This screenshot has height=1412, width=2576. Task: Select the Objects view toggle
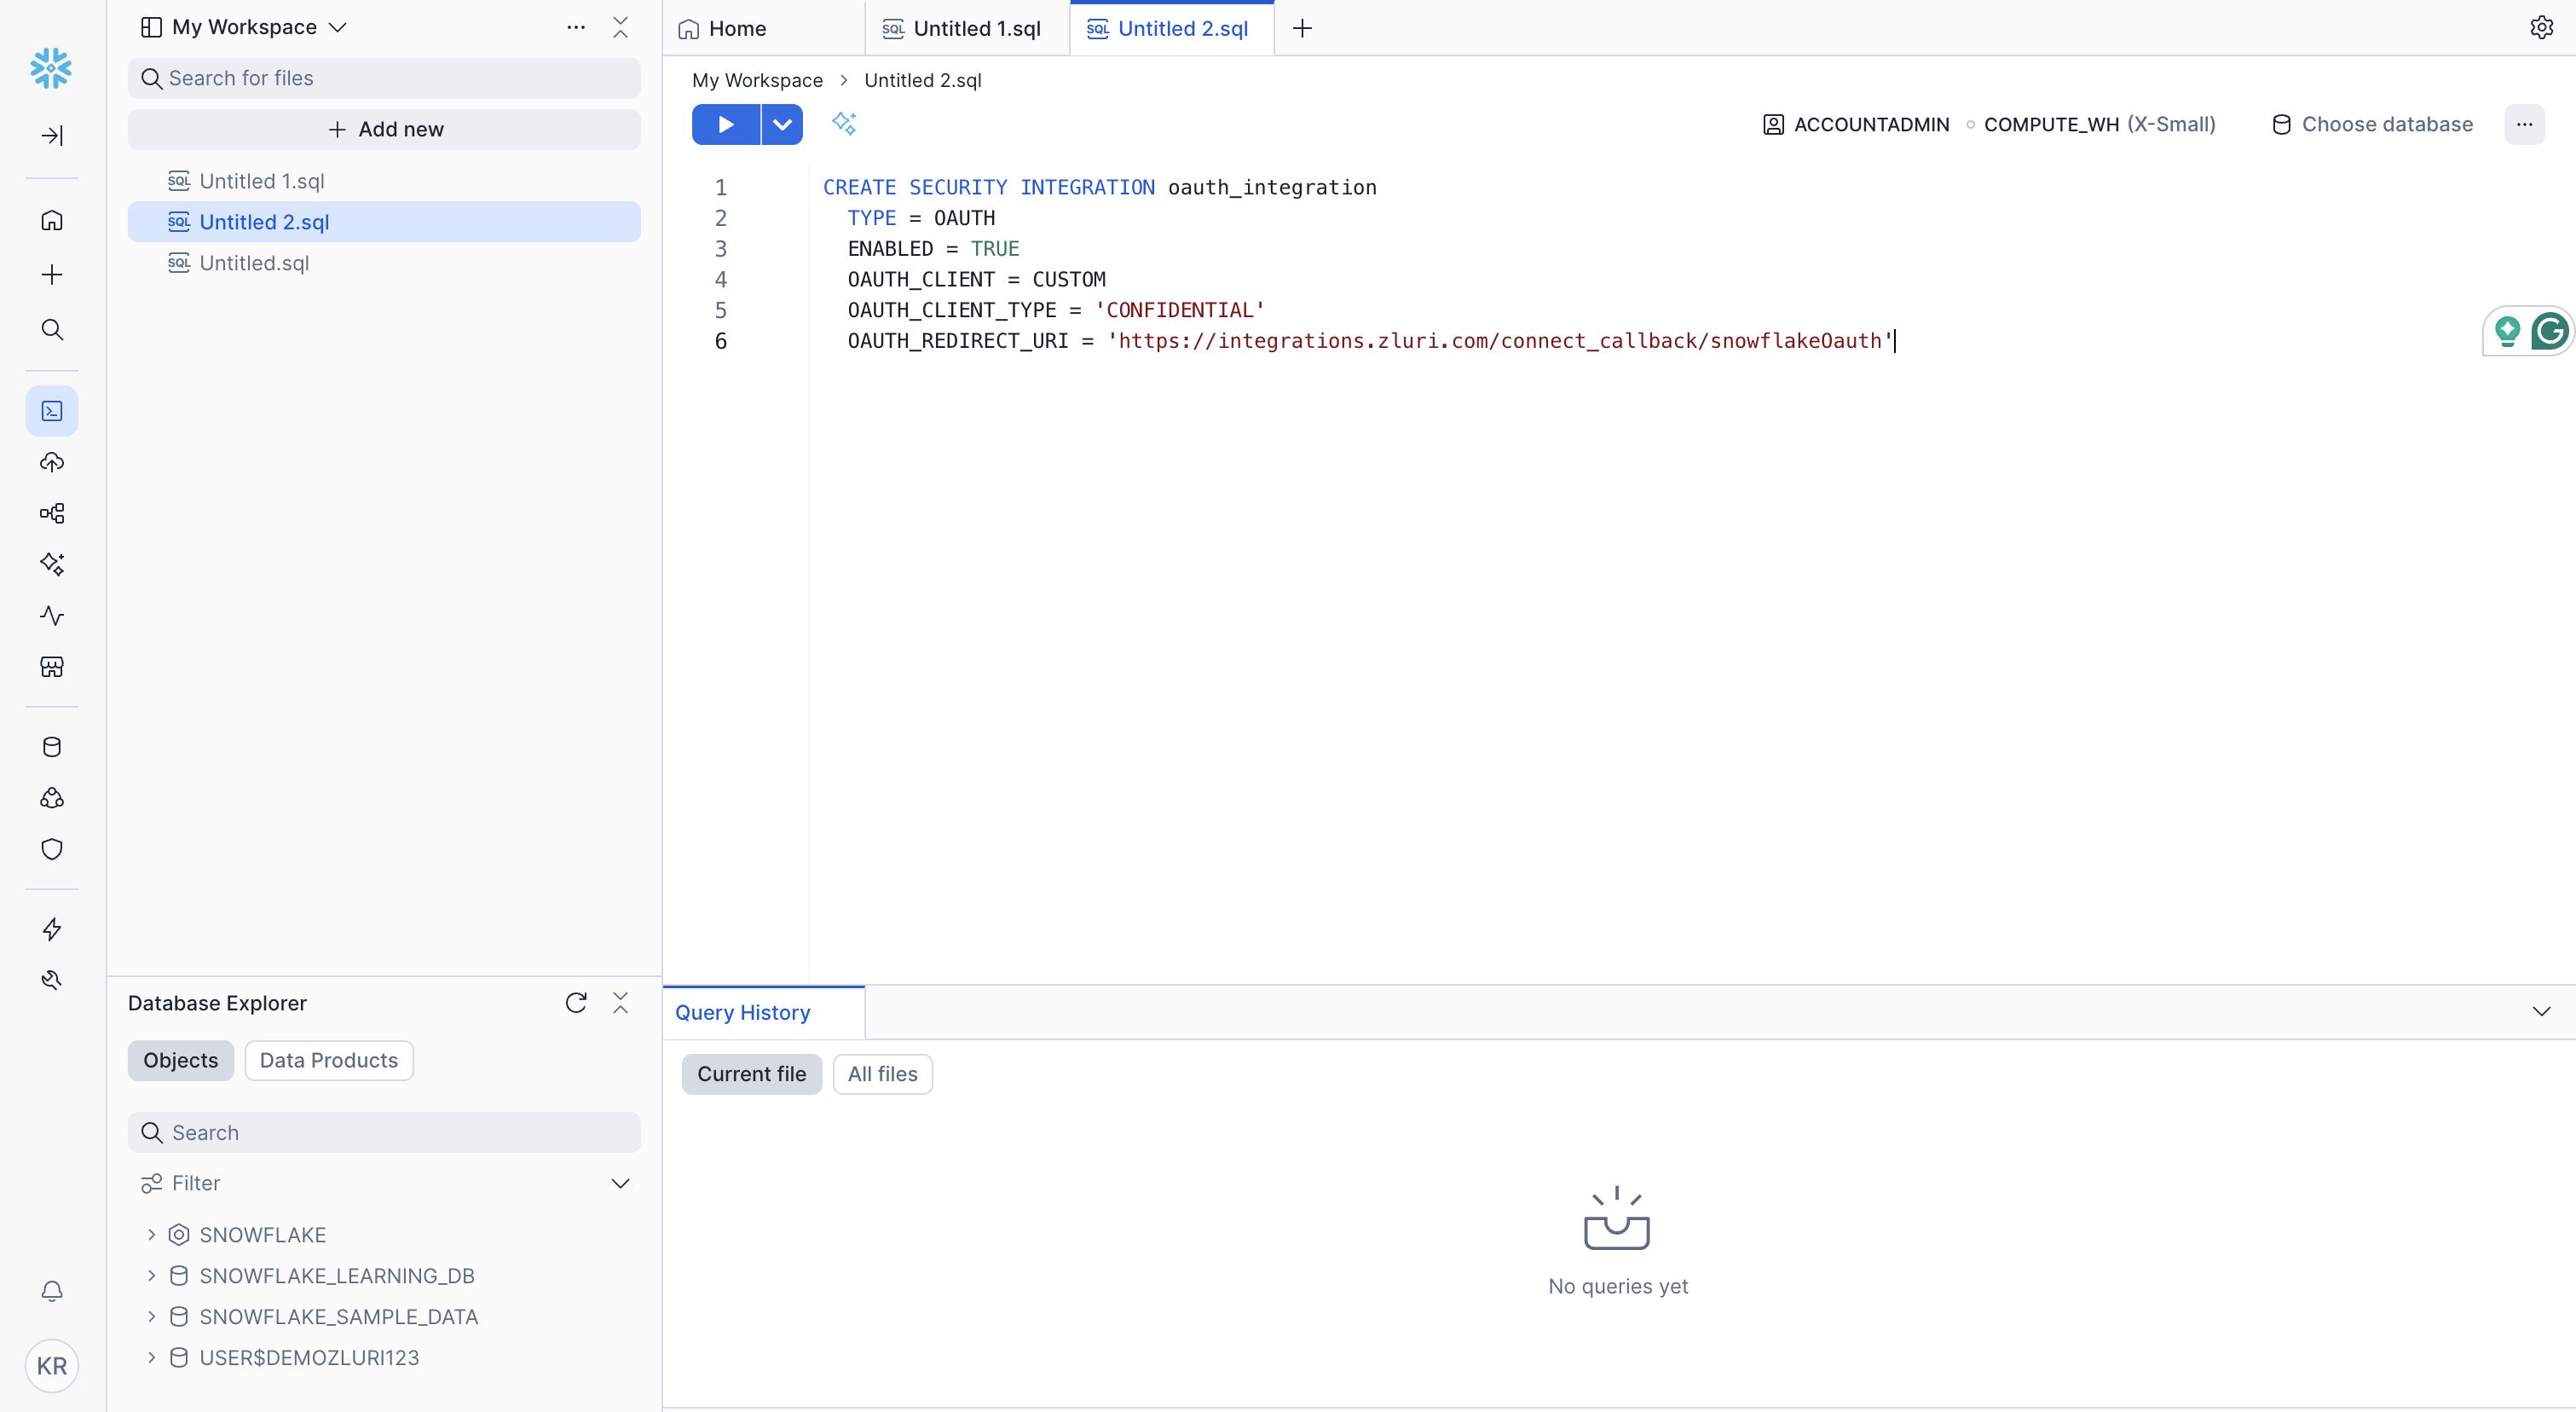click(180, 1060)
